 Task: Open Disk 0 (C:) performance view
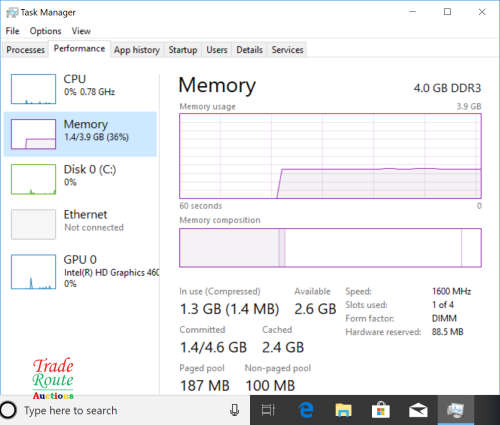point(80,179)
